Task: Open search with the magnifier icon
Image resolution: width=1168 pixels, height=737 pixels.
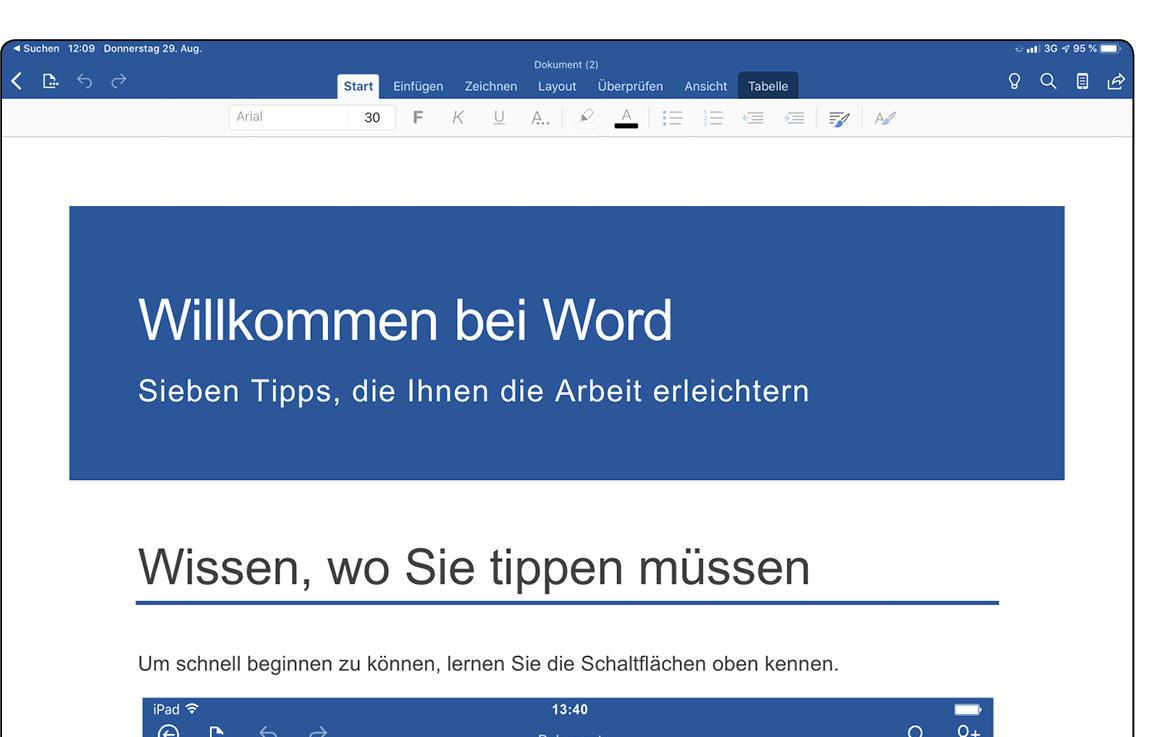Action: click(x=1048, y=81)
